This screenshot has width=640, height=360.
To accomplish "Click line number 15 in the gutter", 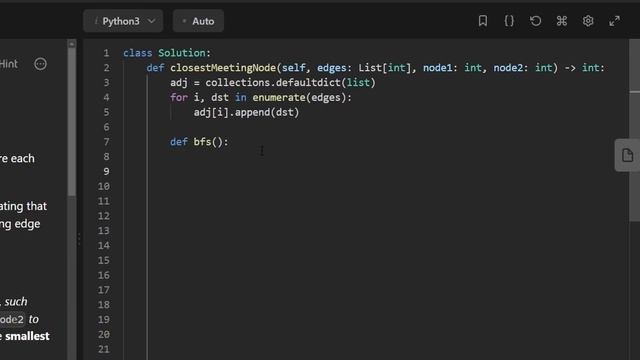I will click(104, 260).
